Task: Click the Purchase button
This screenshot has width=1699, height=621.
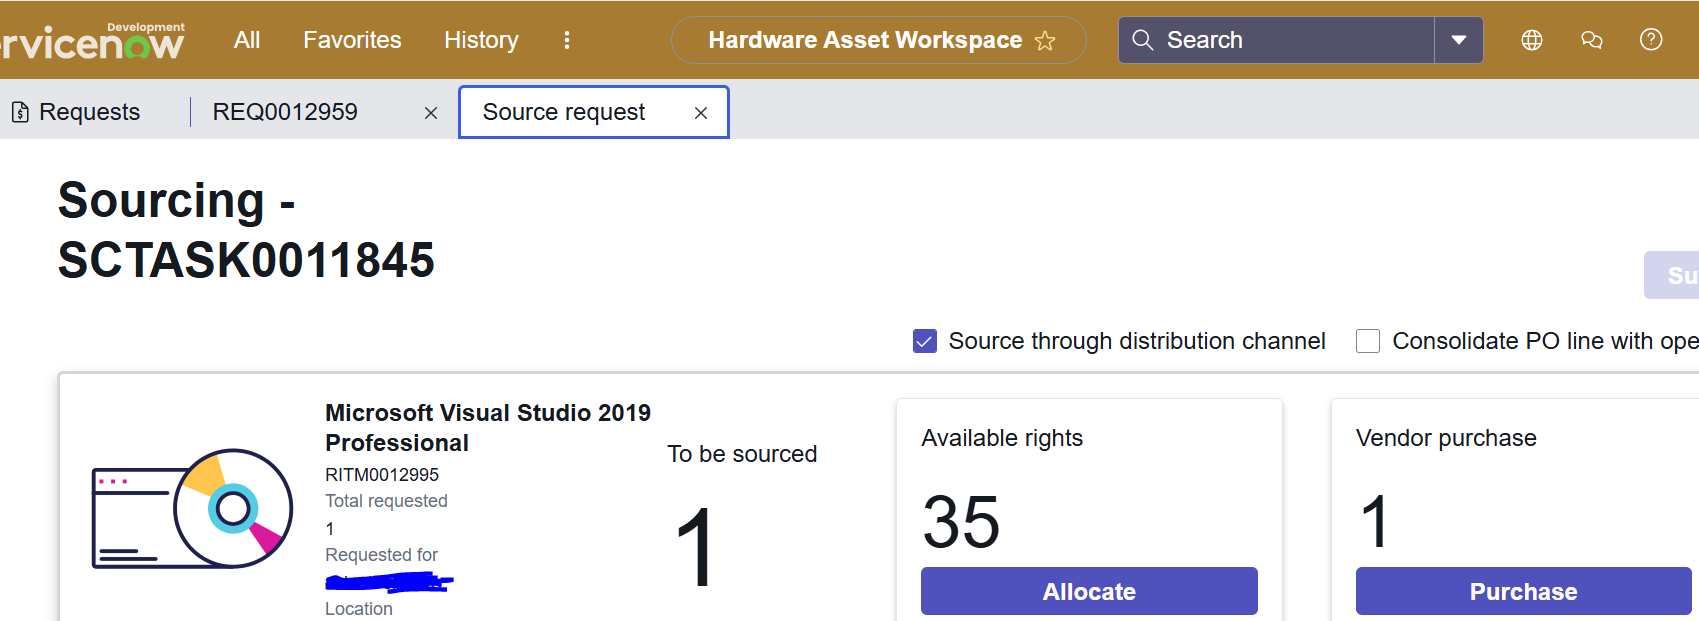Action: (x=1523, y=591)
